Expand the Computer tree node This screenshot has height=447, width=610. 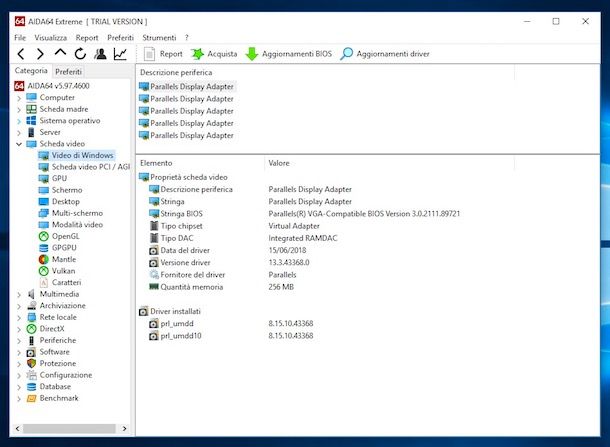point(19,98)
